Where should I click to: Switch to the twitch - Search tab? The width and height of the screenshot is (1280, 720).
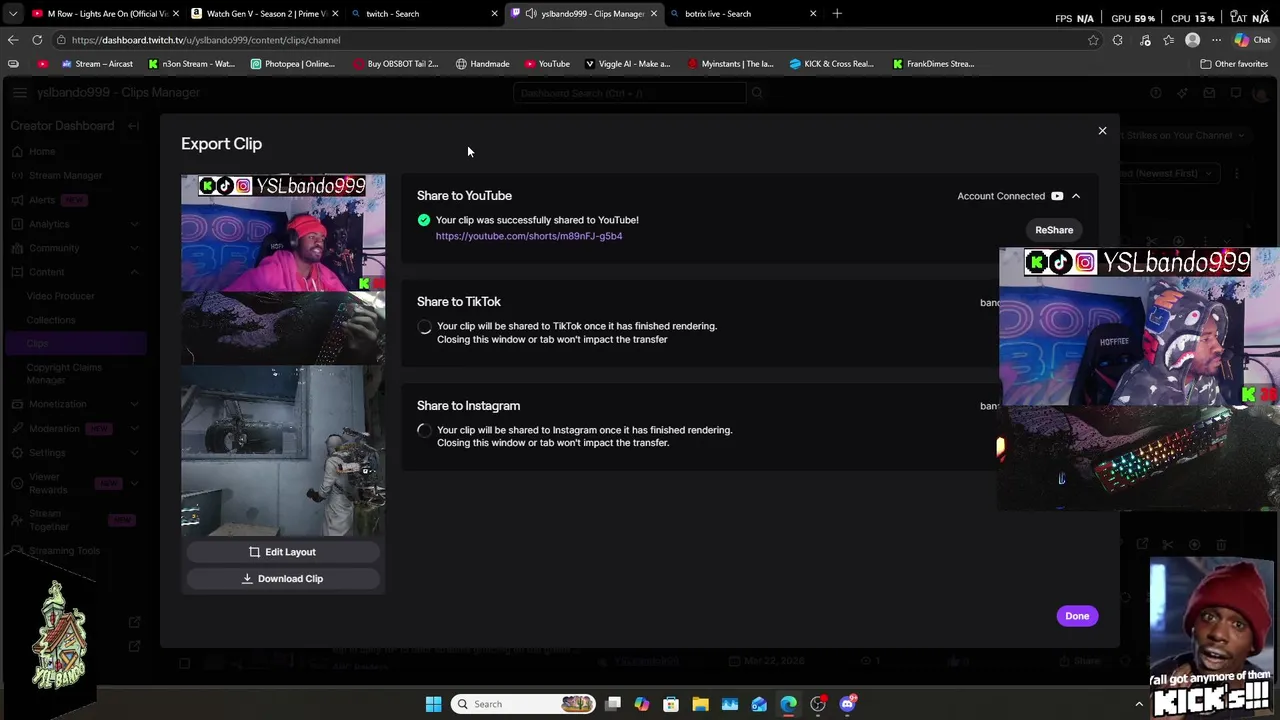click(422, 14)
